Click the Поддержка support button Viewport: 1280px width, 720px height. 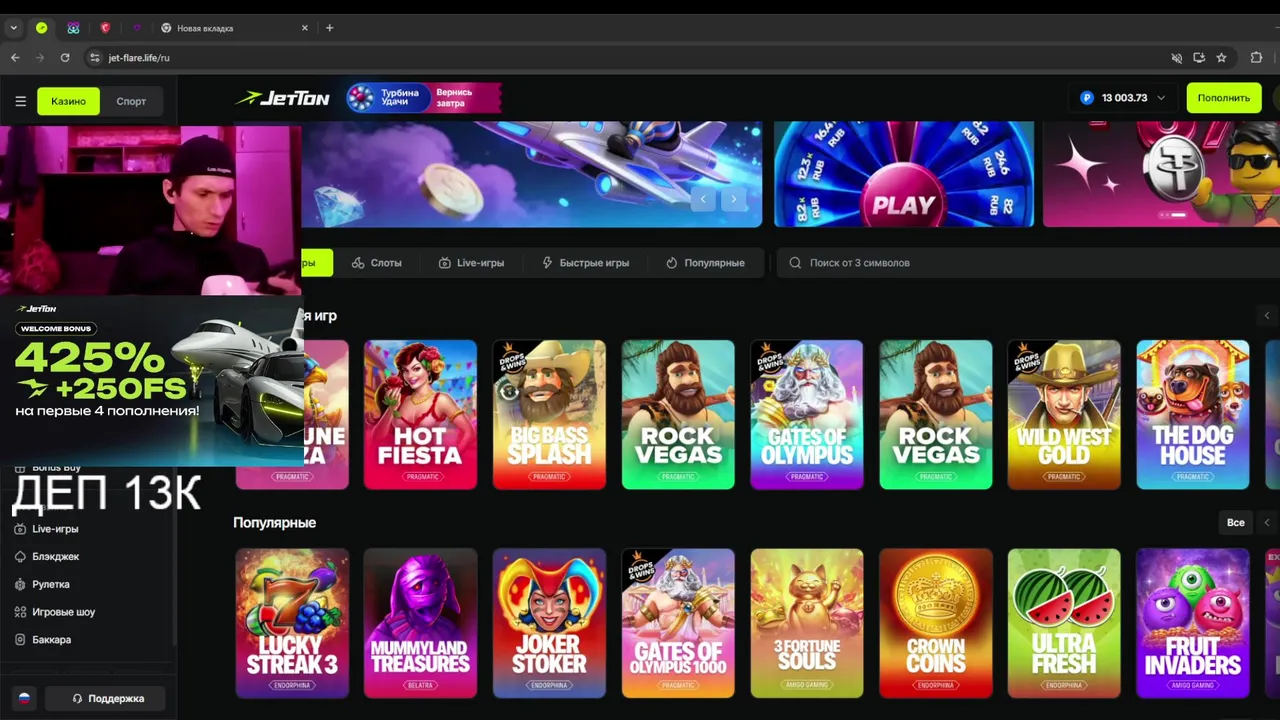click(x=105, y=699)
